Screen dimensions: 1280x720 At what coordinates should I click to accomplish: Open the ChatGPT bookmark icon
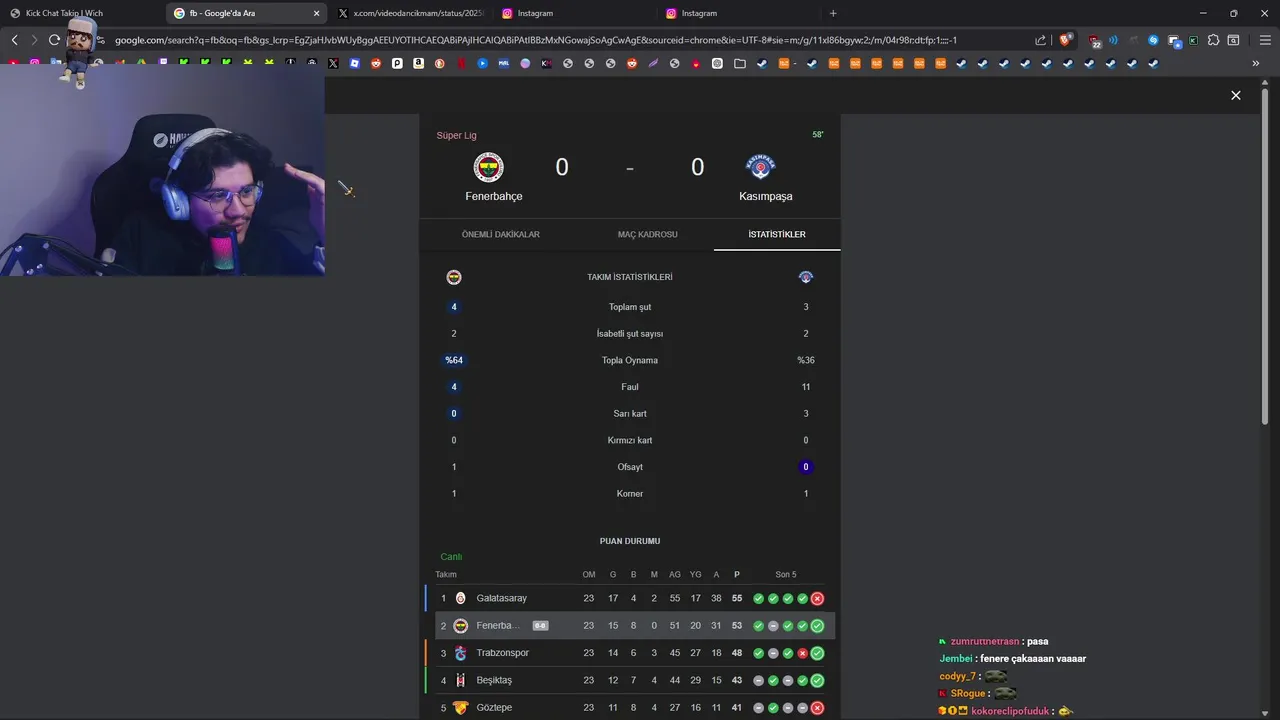click(x=717, y=63)
